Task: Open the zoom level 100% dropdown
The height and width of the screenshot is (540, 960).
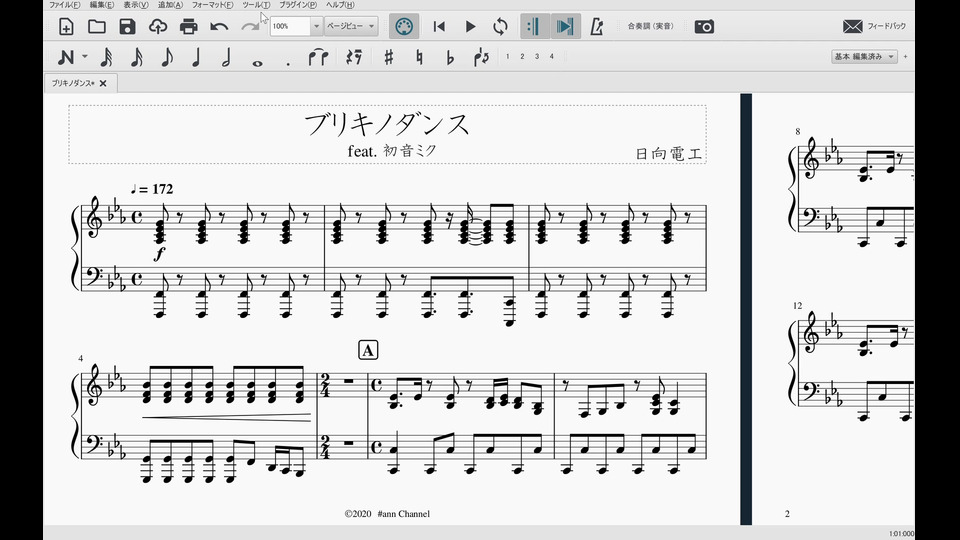Action: [x=317, y=26]
